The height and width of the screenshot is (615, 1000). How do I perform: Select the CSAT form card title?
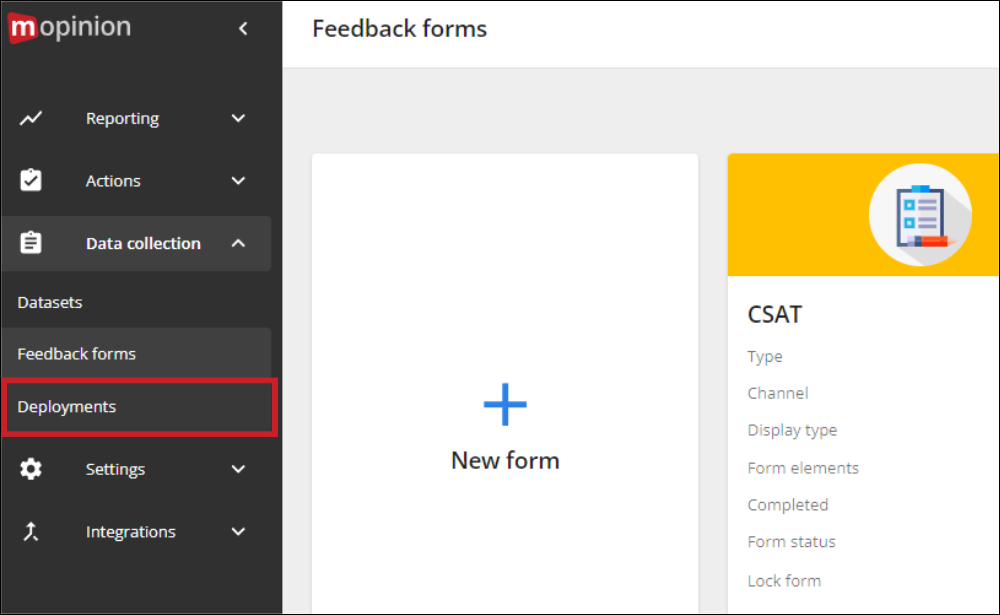click(x=774, y=313)
